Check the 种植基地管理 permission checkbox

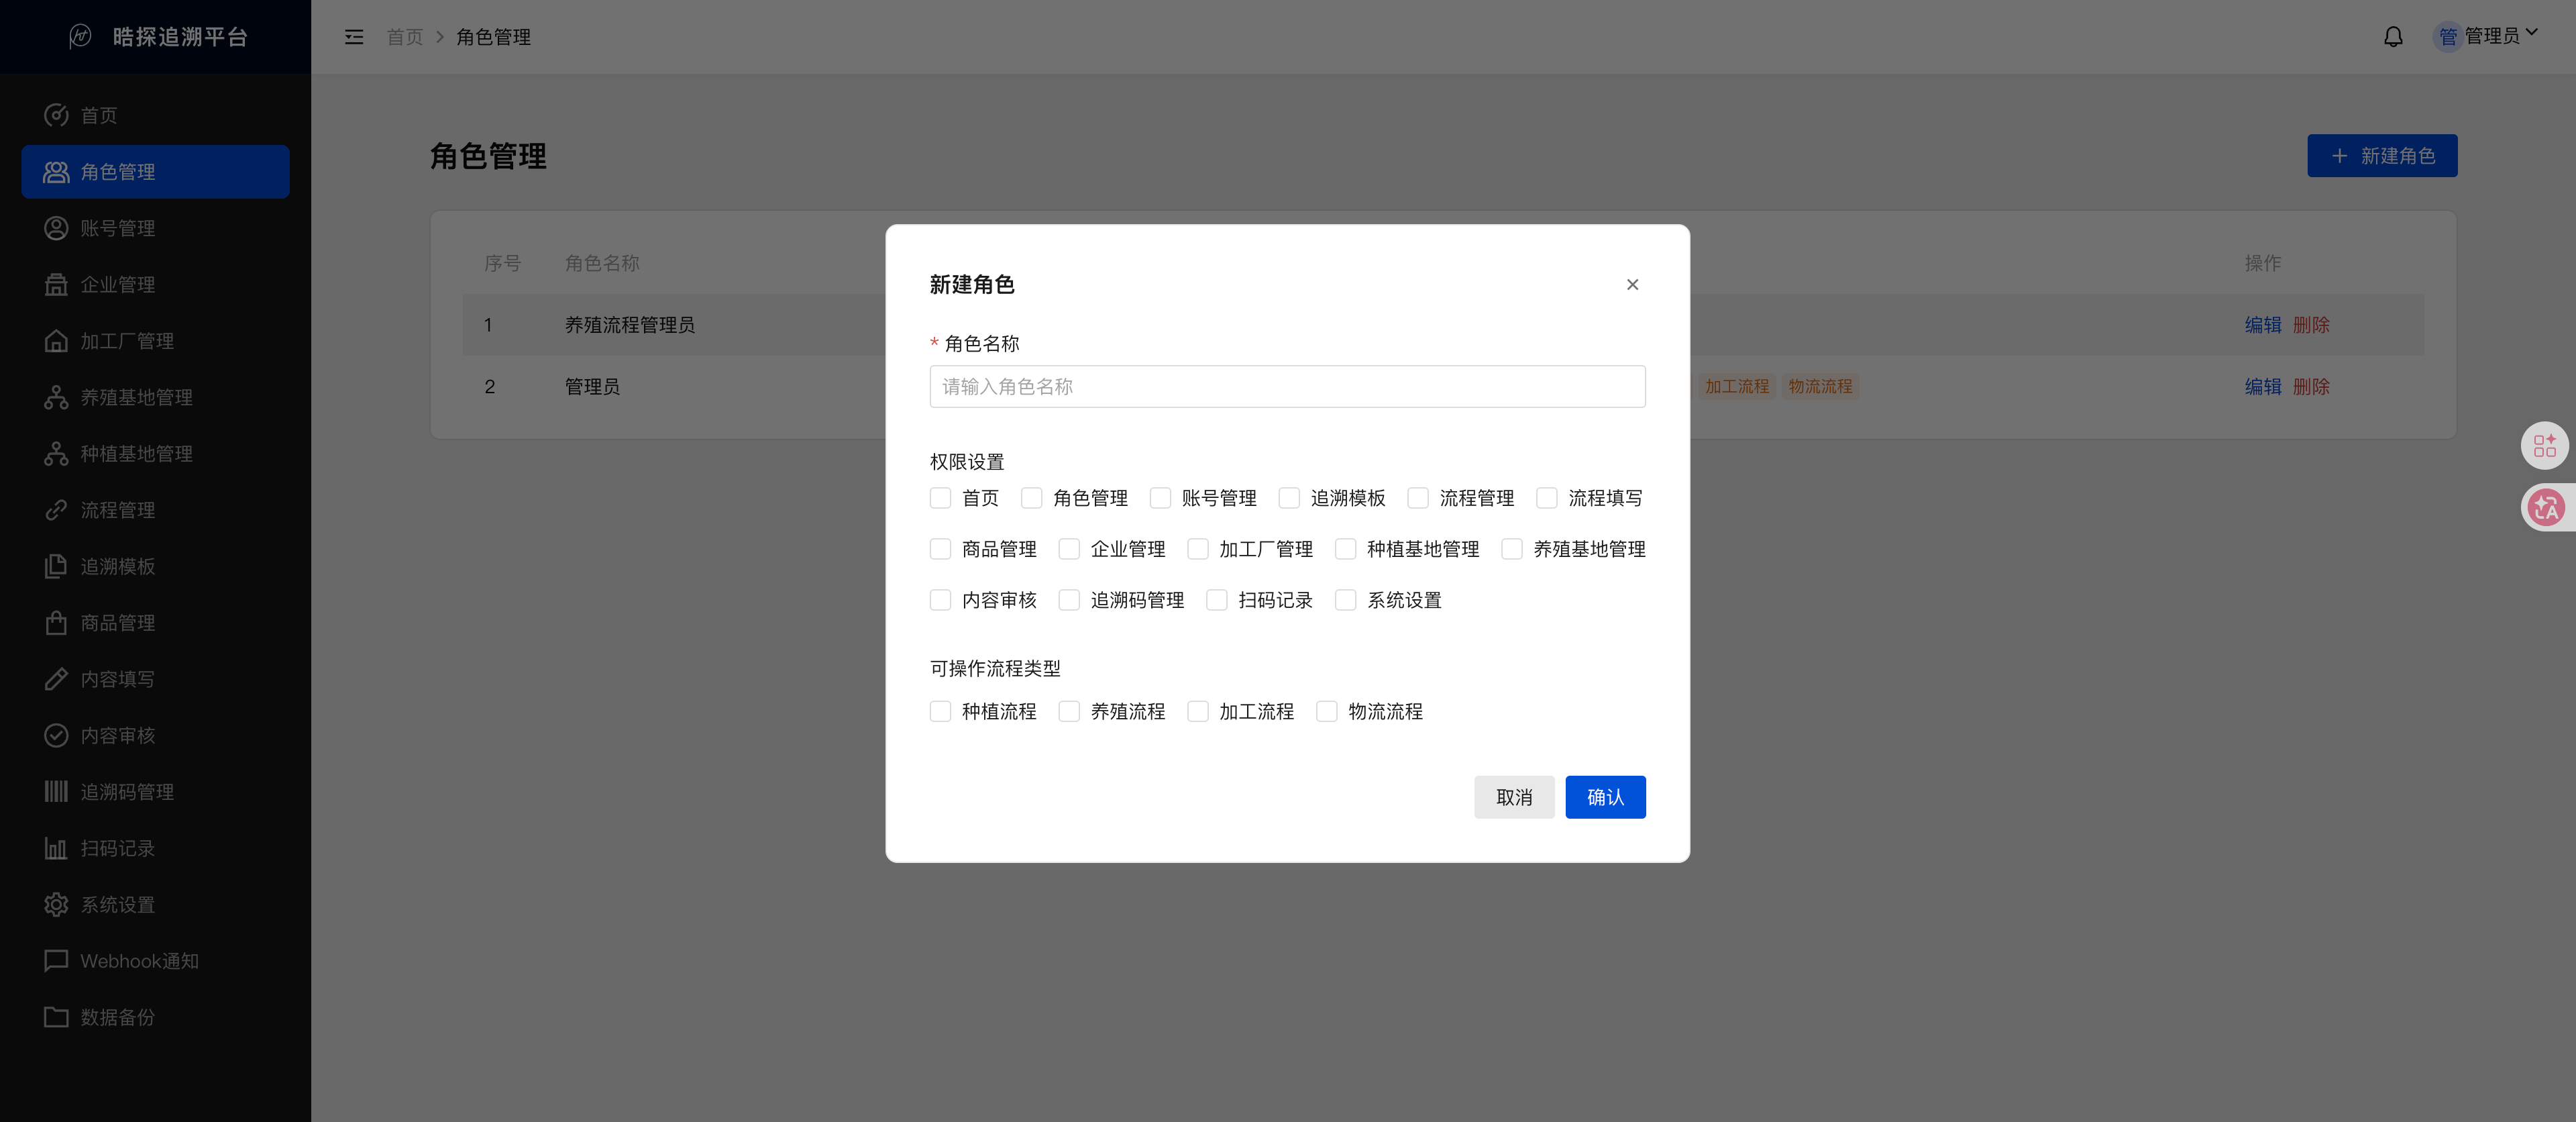[x=1346, y=549]
